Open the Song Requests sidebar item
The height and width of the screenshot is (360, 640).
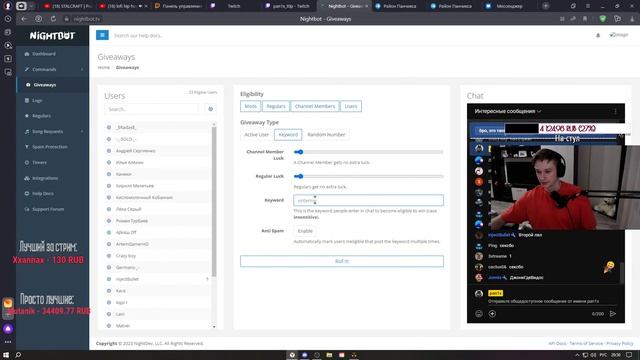click(47, 131)
